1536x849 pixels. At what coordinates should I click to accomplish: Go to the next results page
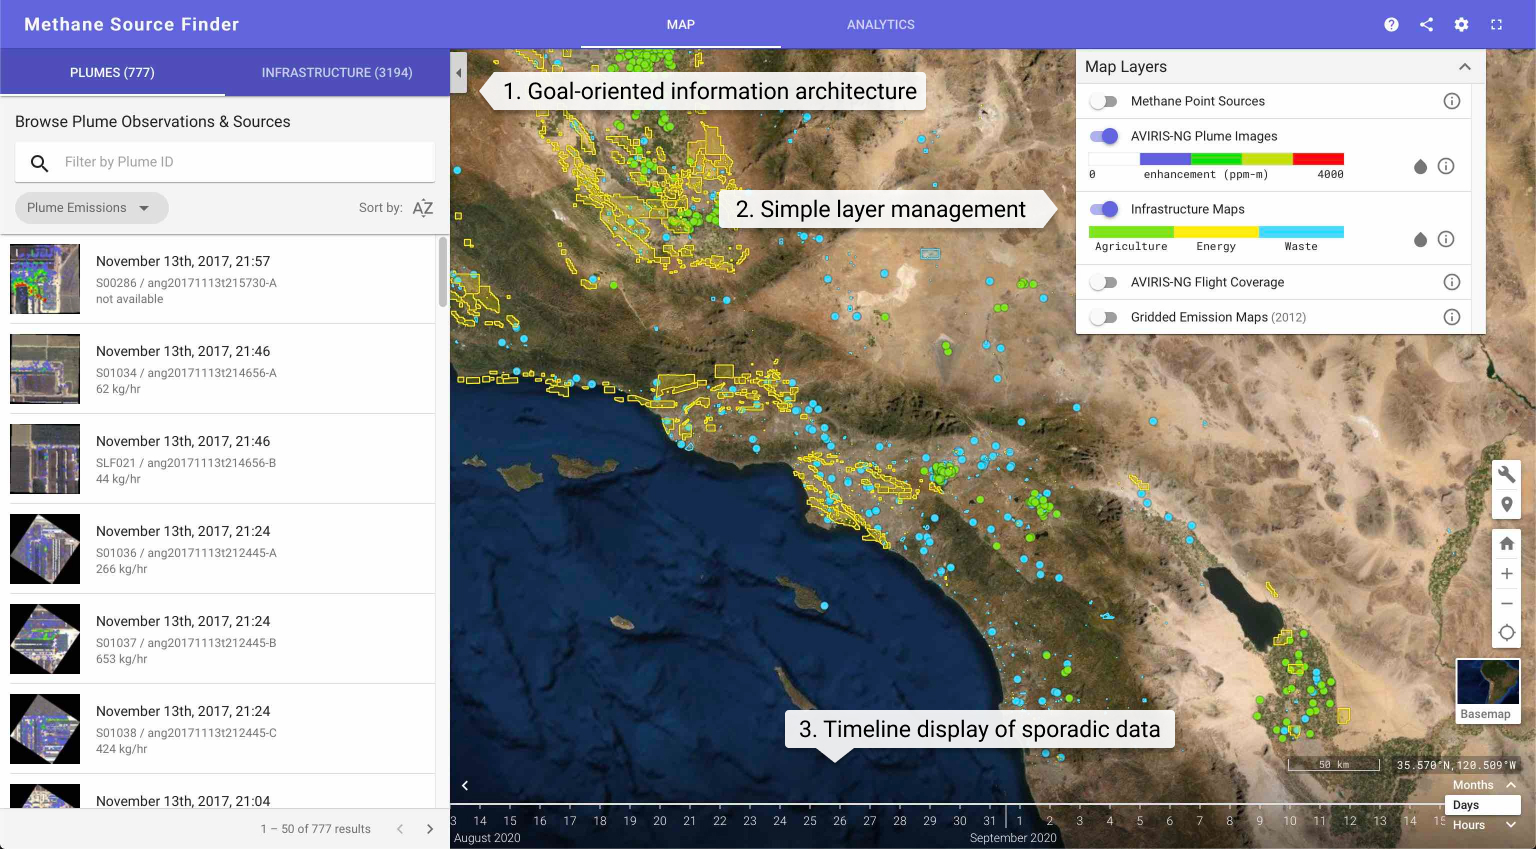point(430,828)
